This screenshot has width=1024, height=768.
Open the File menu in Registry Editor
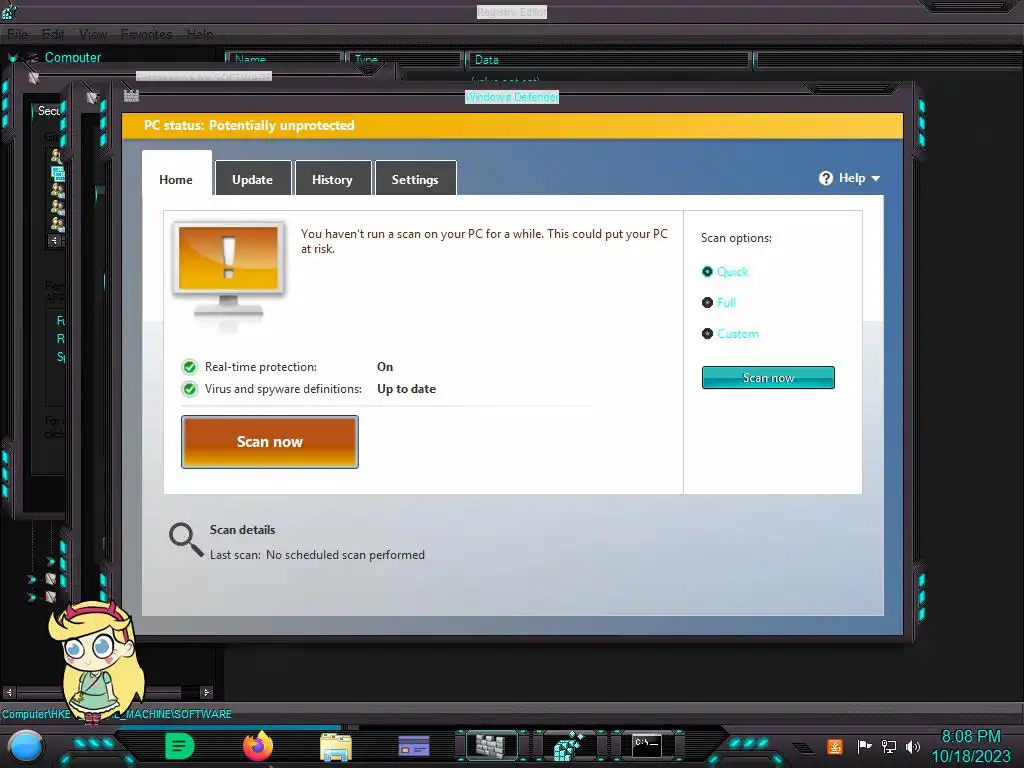point(18,34)
